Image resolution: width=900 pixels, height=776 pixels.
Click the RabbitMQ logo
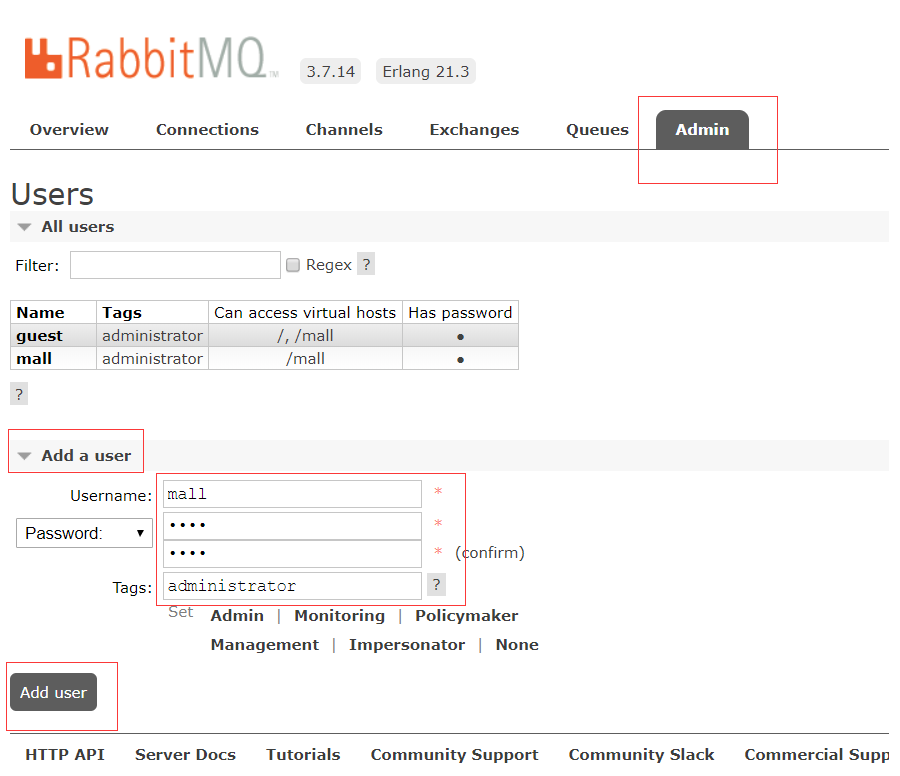(151, 58)
